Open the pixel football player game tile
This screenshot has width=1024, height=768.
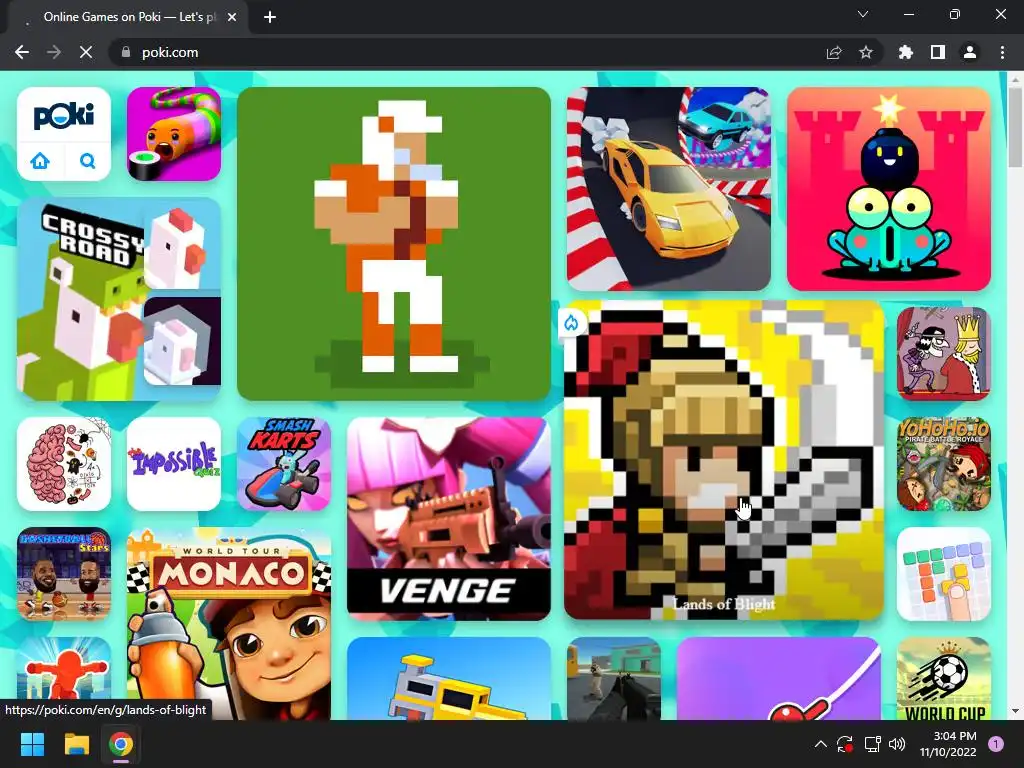[x=394, y=244]
